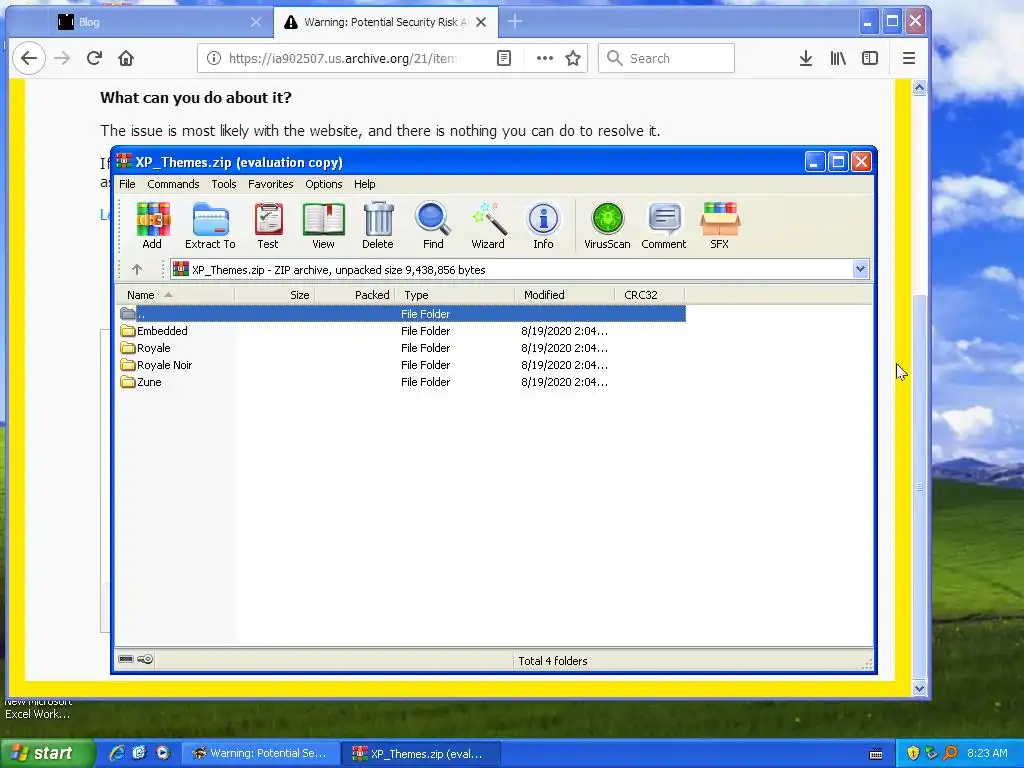Screen dimensions: 1024x768
Task: Add an archive Comment
Action: pyautogui.click(x=664, y=225)
